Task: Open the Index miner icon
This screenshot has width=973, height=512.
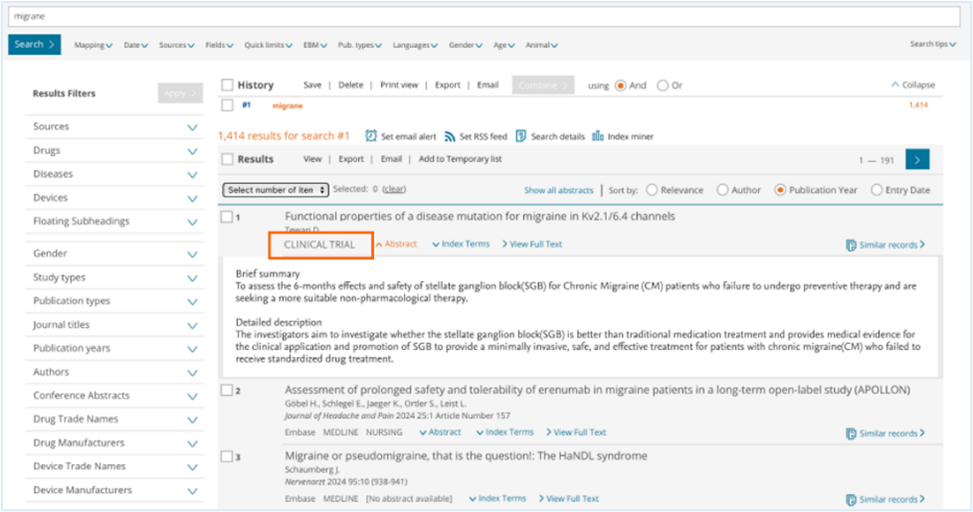Action: click(x=598, y=136)
